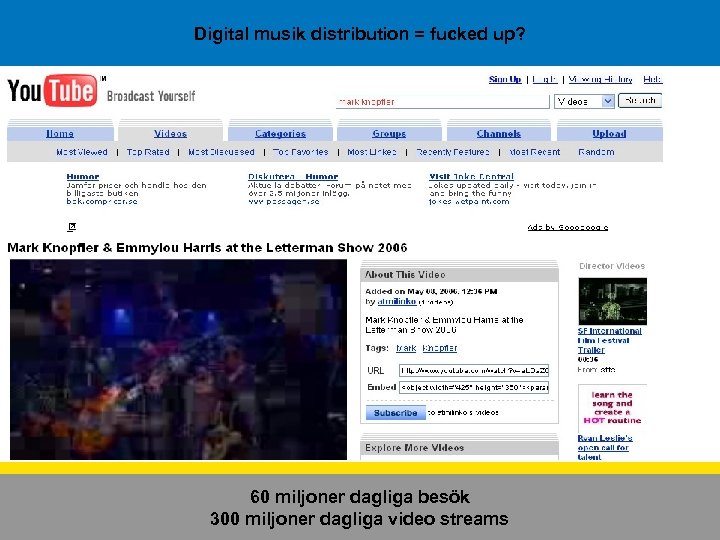This screenshot has height=540, width=720.
Task: Select the Embed code field
Action: 474,388
